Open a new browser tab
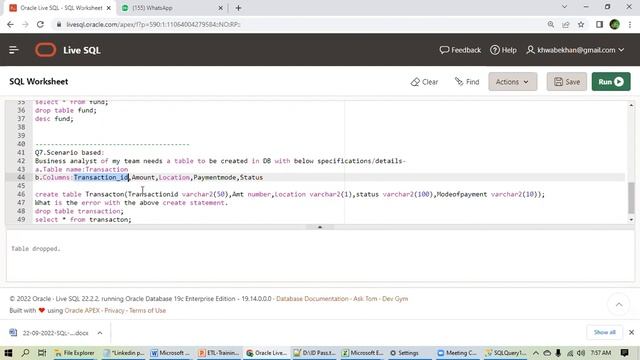Screen dimensions: 640x360 (238, 8)
